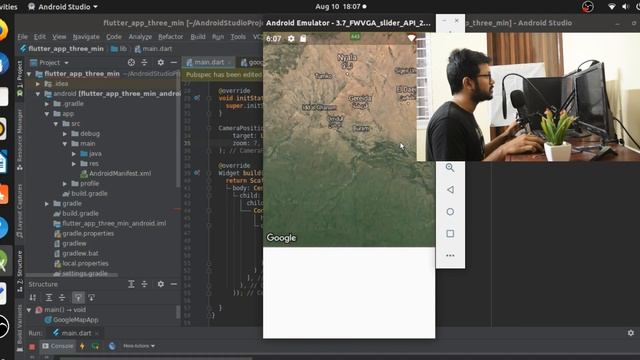This screenshot has width=640, height=360.
Task: Collapse the app folder arrow
Action: pos(47,114)
